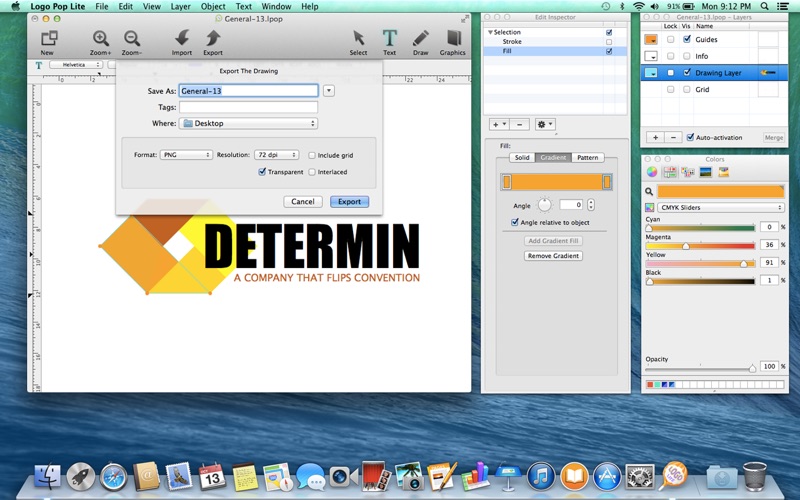Switch to the Gradient fill tab
Image resolution: width=800 pixels, height=500 pixels.
click(x=553, y=158)
